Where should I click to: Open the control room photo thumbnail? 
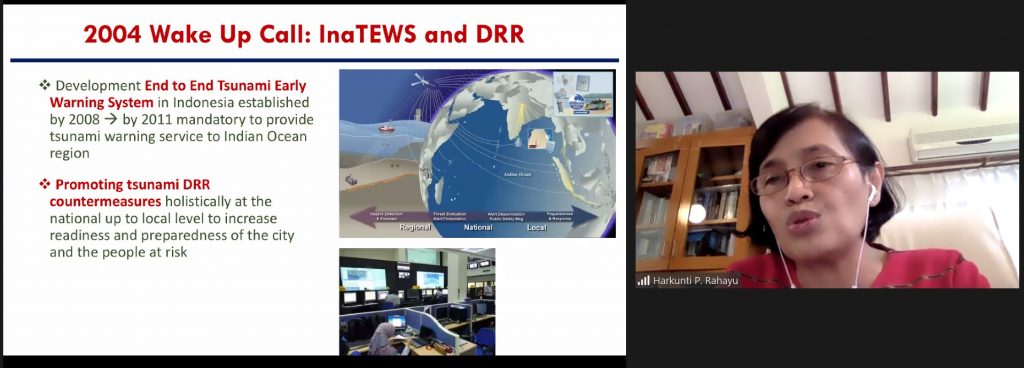417,301
